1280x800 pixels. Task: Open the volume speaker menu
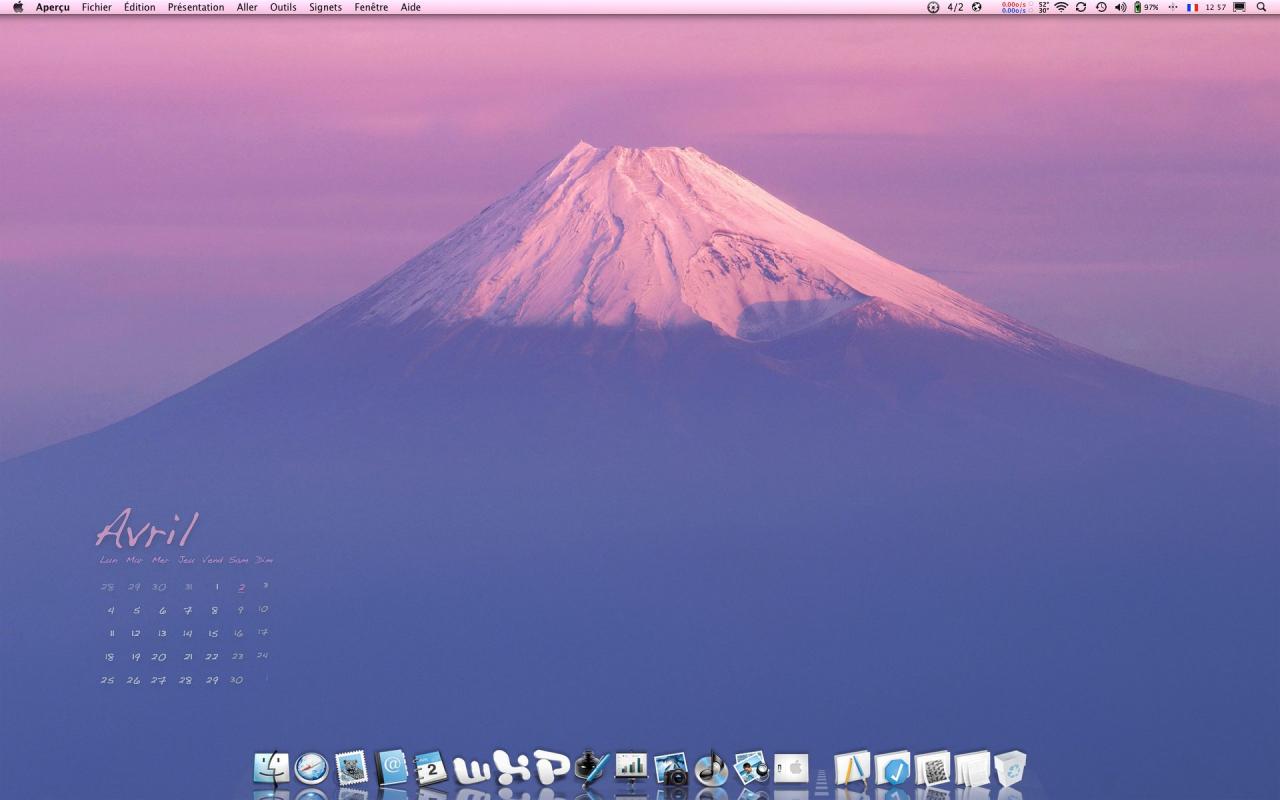click(x=1120, y=7)
